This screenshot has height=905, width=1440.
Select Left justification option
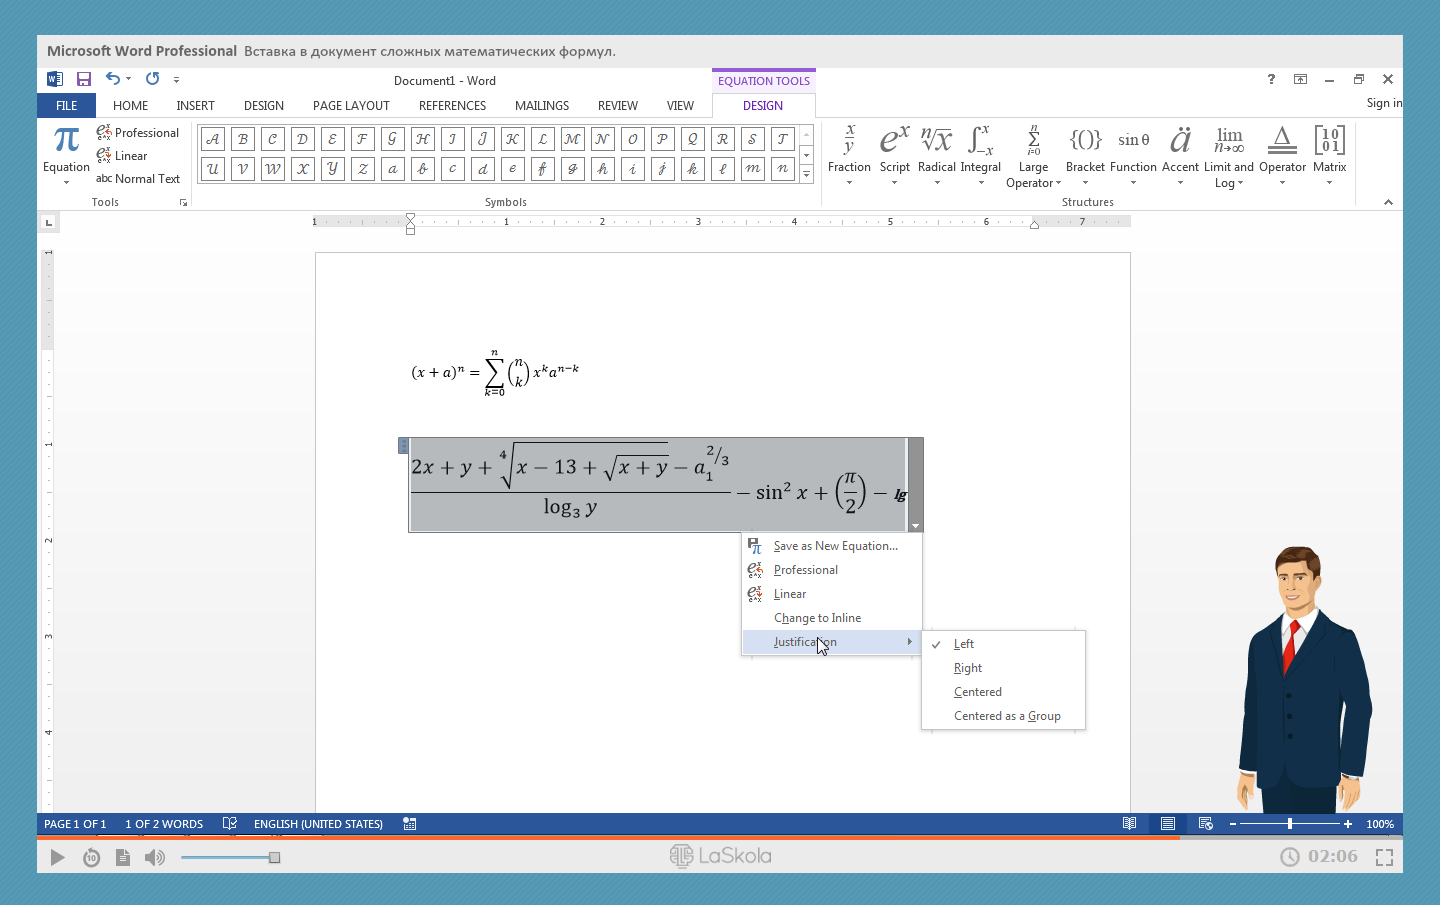[964, 644]
